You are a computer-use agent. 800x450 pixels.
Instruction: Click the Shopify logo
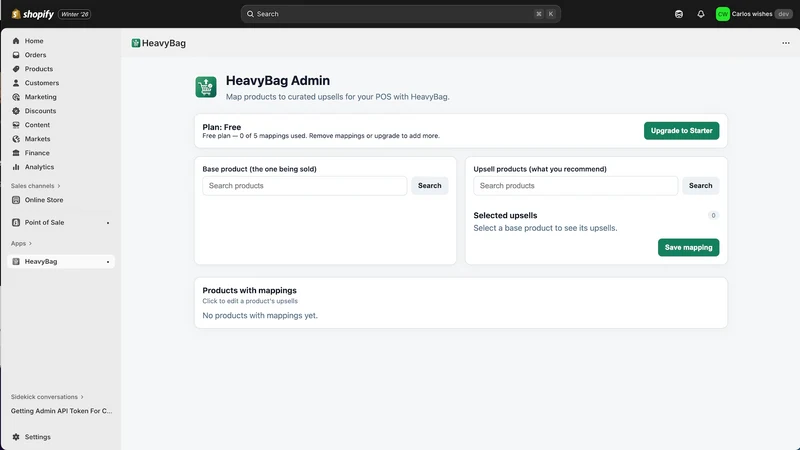point(33,14)
